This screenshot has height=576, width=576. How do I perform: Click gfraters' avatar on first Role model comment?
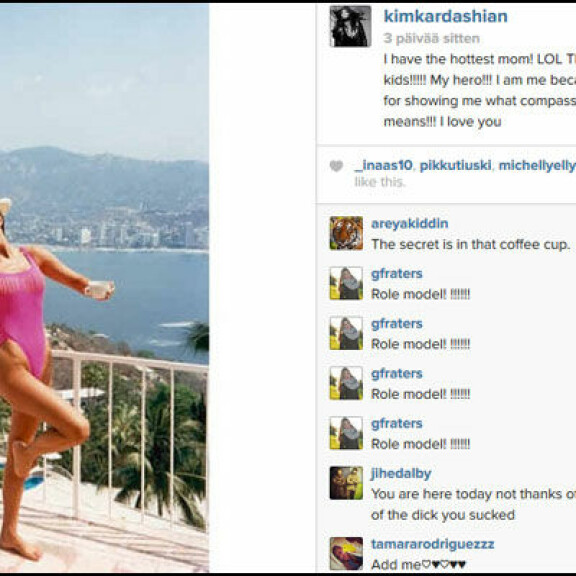(346, 283)
